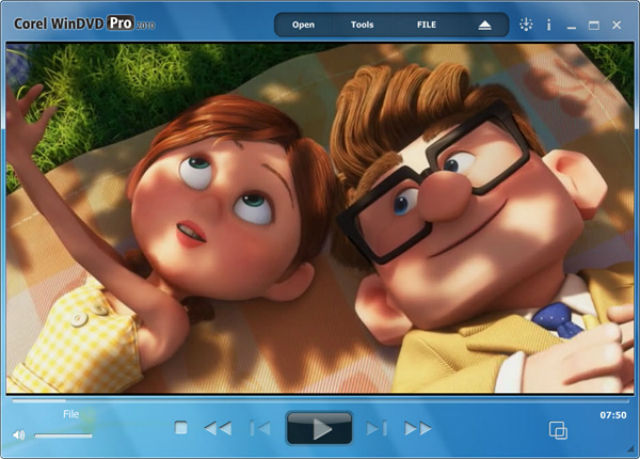This screenshot has height=459, width=640.
Task: Click the eject disc icon
Action: (x=485, y=24)
